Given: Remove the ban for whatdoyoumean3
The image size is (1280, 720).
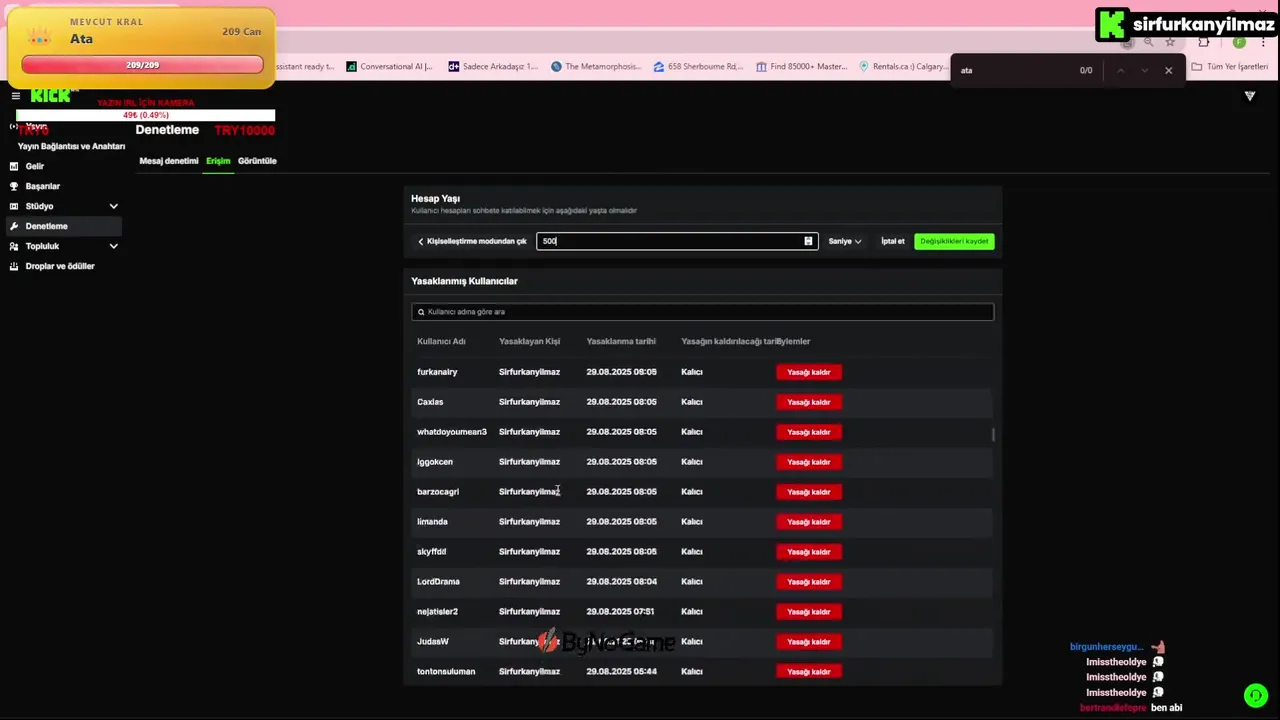Looking at the screenshot, I should coord(809,432).
